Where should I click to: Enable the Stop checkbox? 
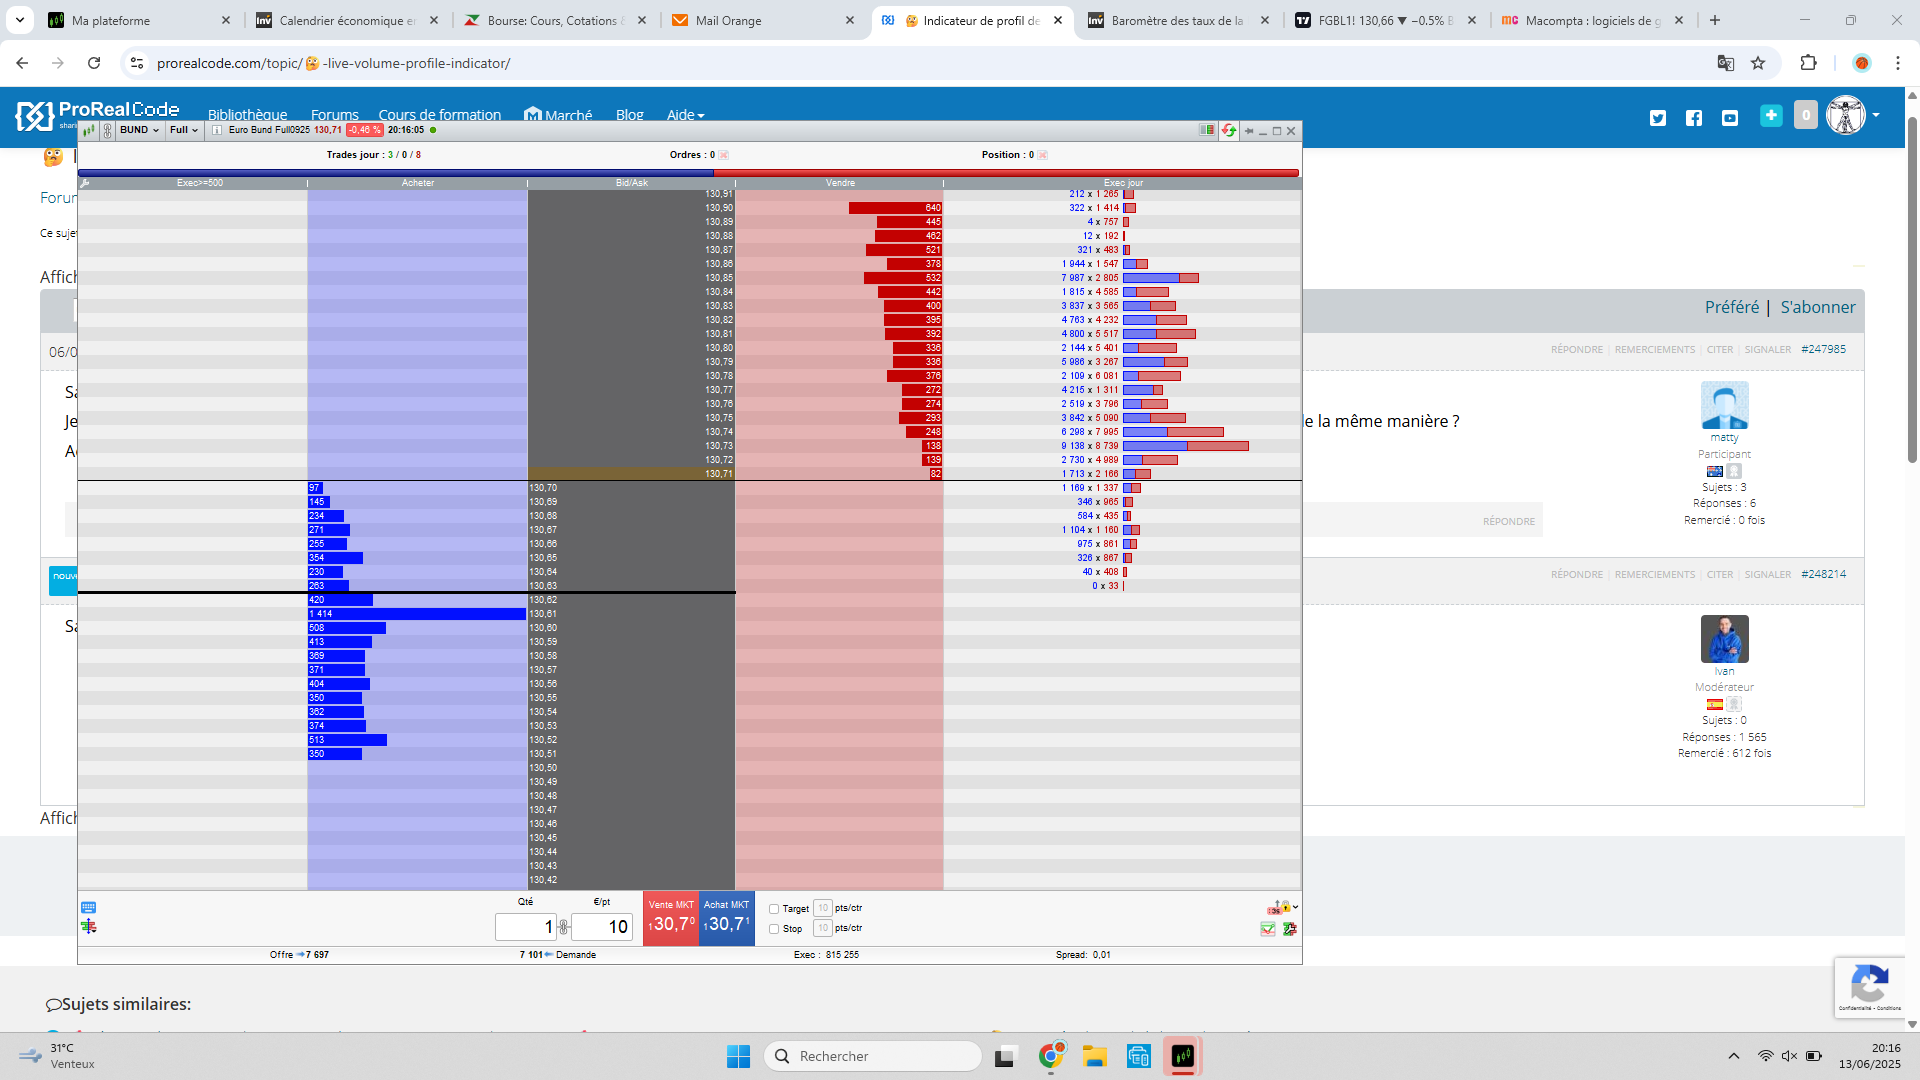pyautogui.click(x=774, y=929)
